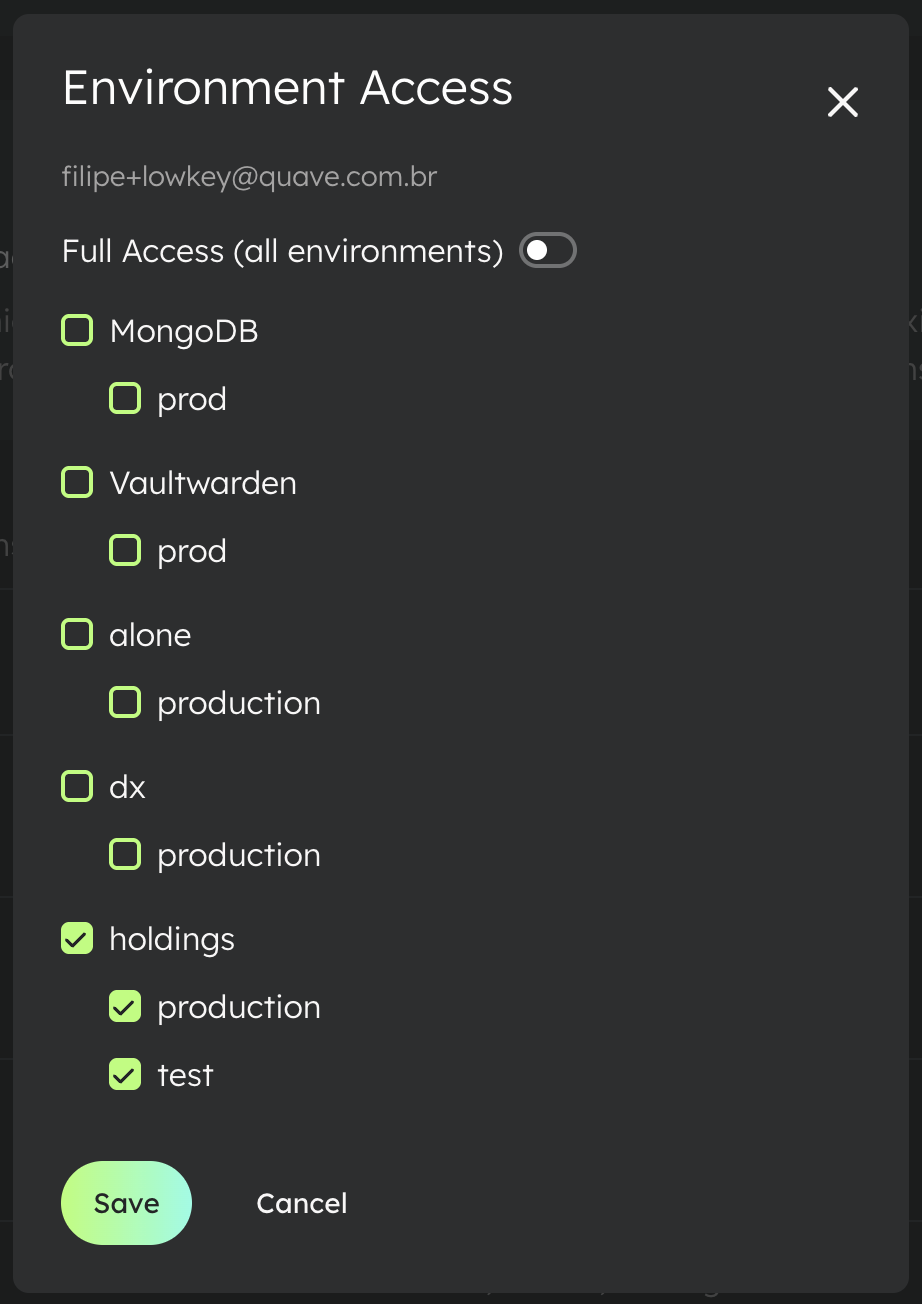Click the Full Access (all environments) label
Screen dimensions: 922x1304
[x=282, y=250]
